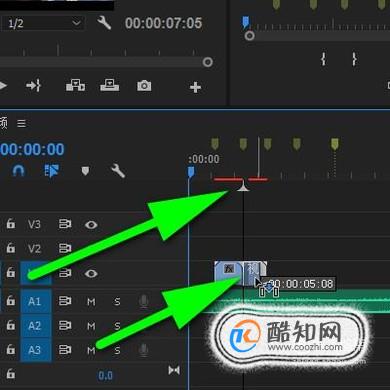Mute the A1 audio track
390x390 pixels.
[x=91, y=302]
